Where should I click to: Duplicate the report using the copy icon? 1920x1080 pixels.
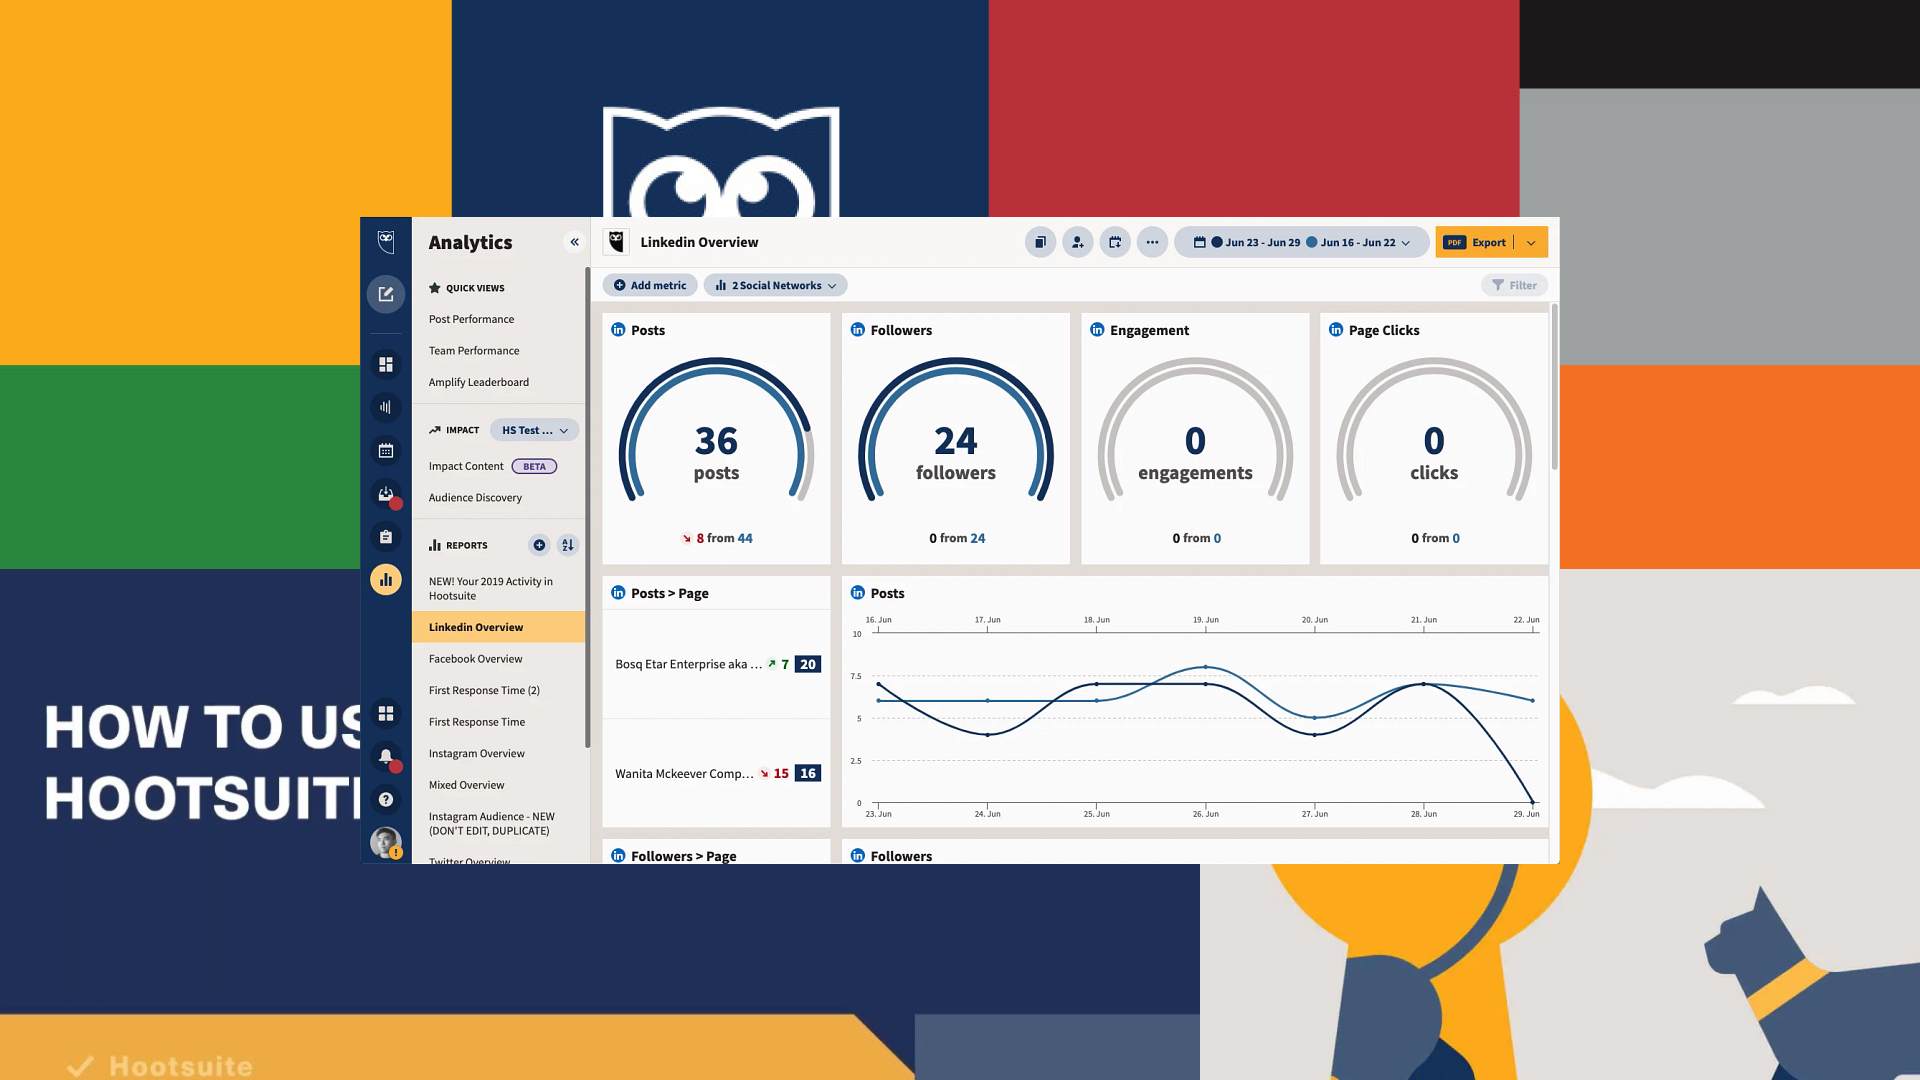tap(1040, 242)
